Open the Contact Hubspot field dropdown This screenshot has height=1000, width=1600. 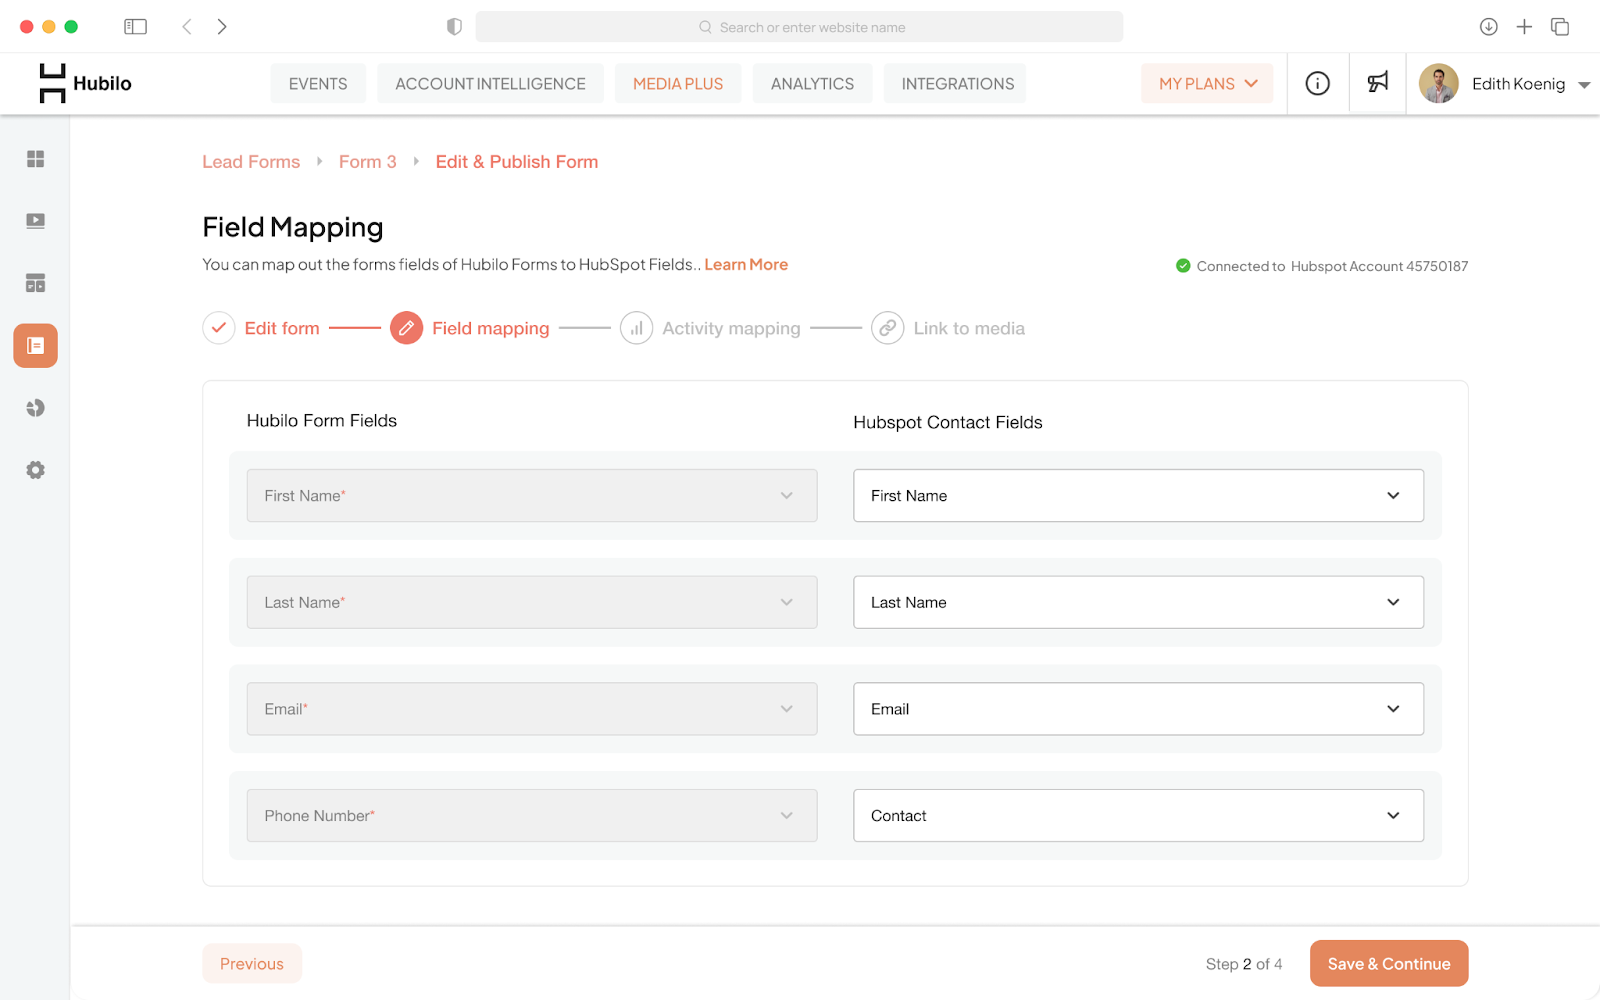(1138, 816)
